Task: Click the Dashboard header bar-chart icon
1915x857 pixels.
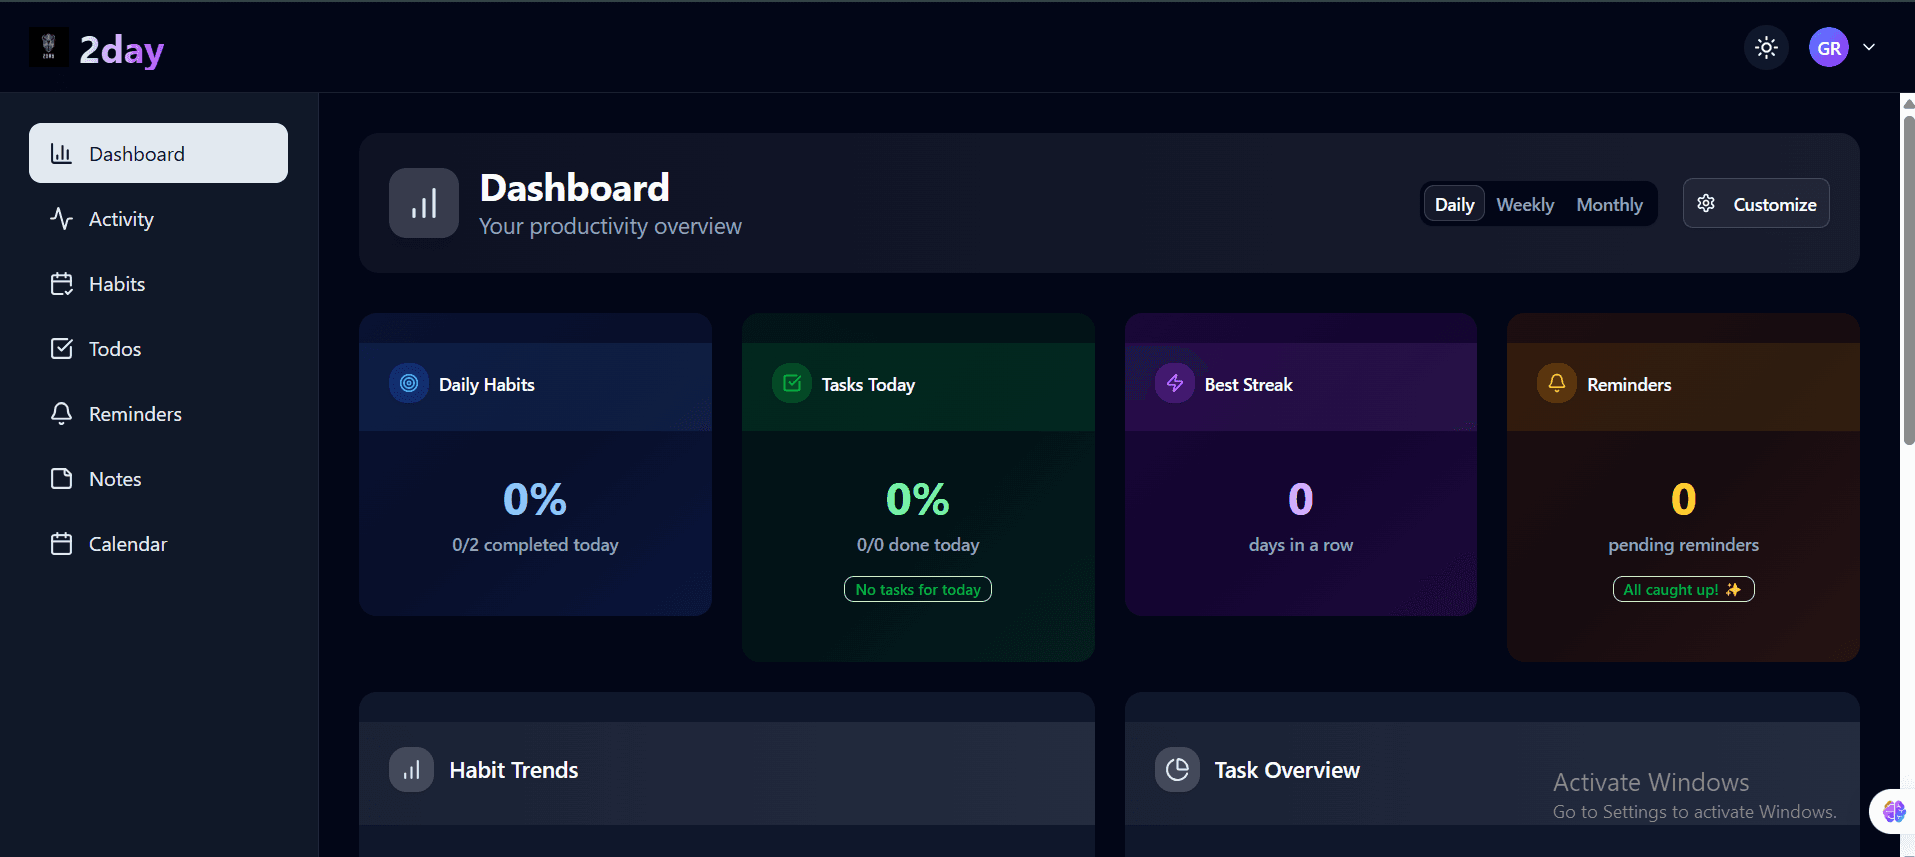Action: [424, 203]
